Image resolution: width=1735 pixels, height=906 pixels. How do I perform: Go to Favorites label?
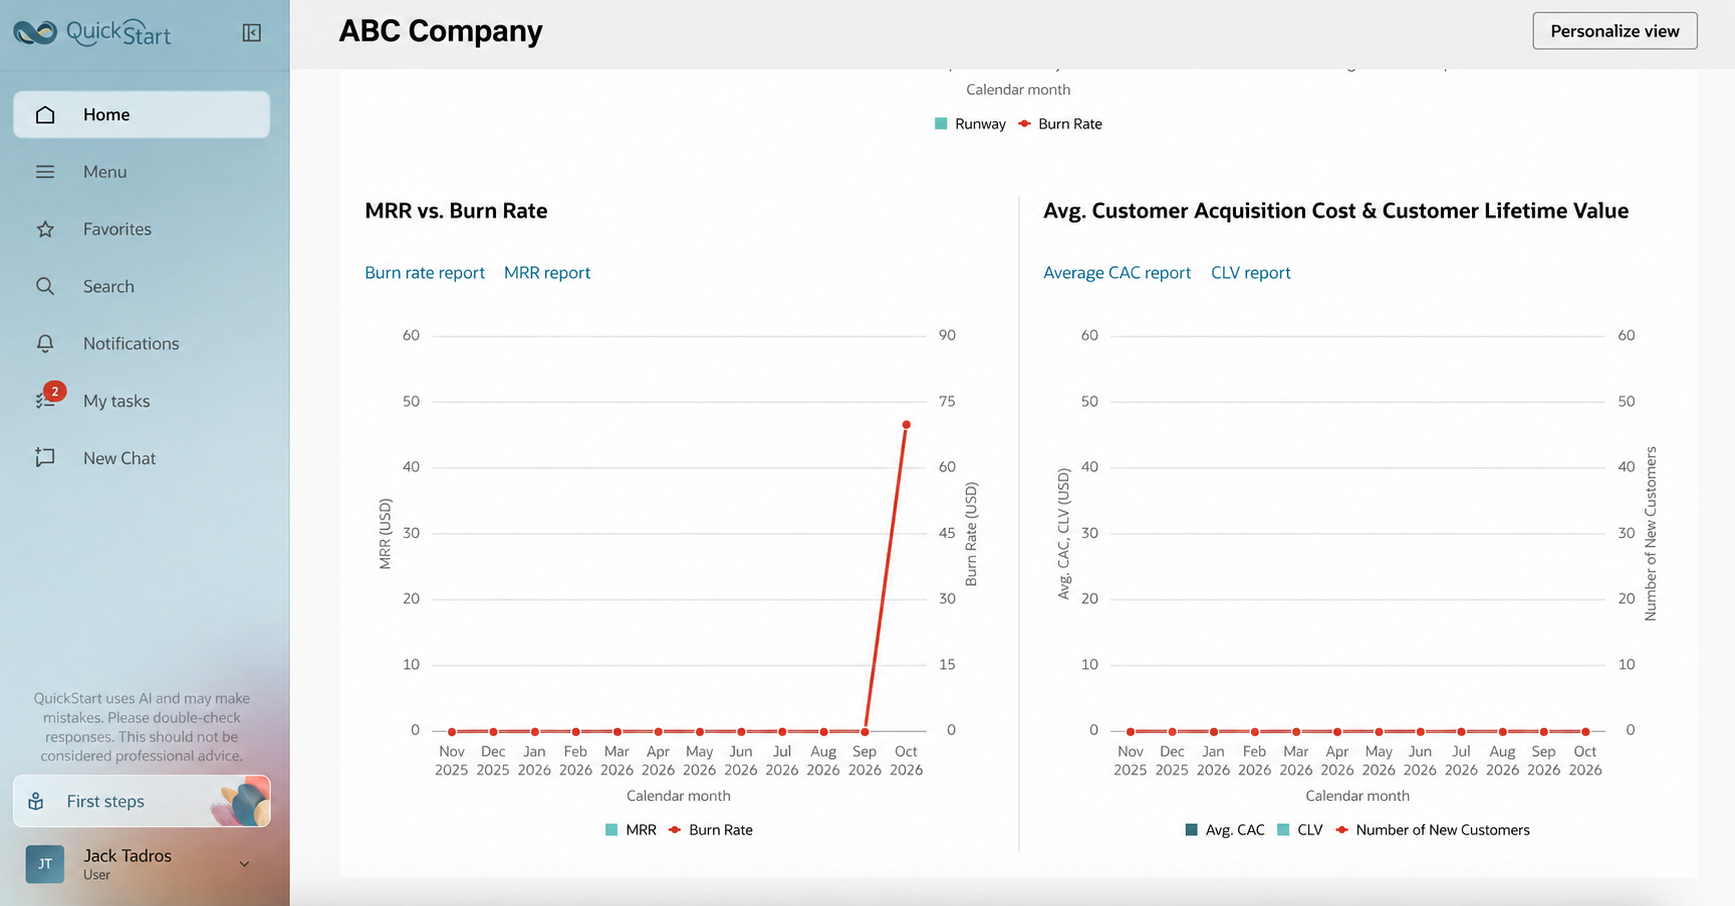pos(117,229)
